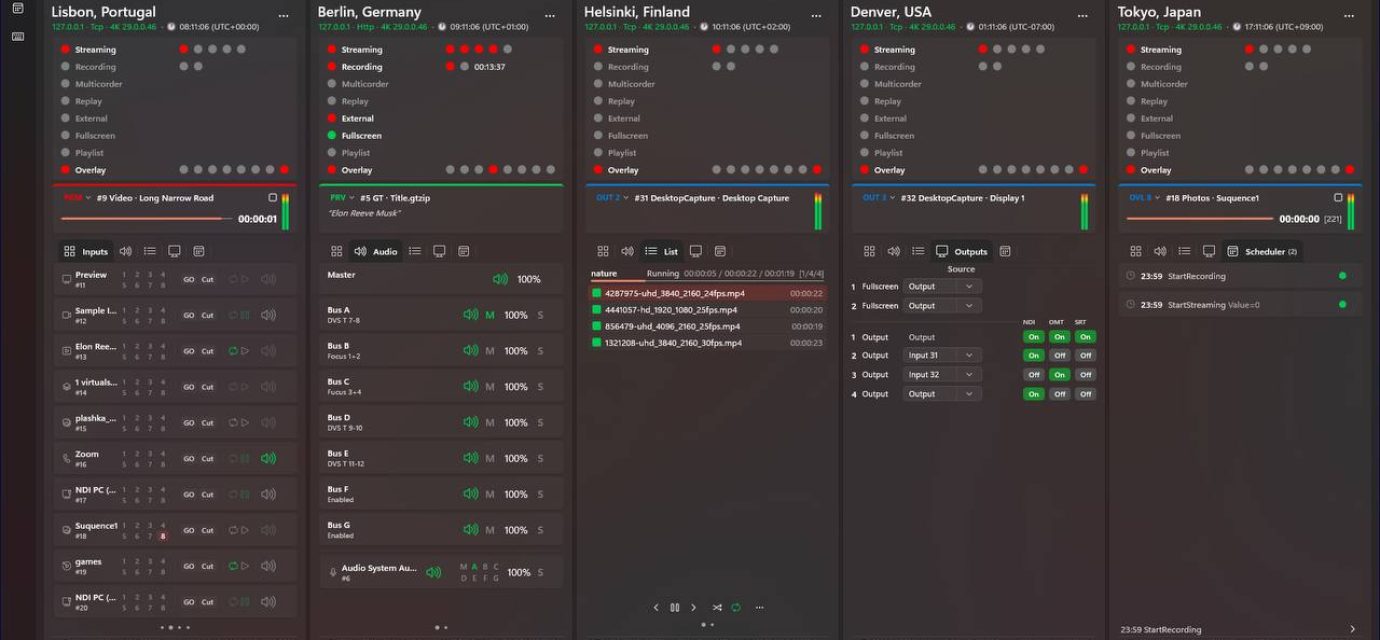The width and height of the screenshot is (1380, 640).
Task: Switch to the Outputs tab in Berlin panel
Action: click(439, 252)
